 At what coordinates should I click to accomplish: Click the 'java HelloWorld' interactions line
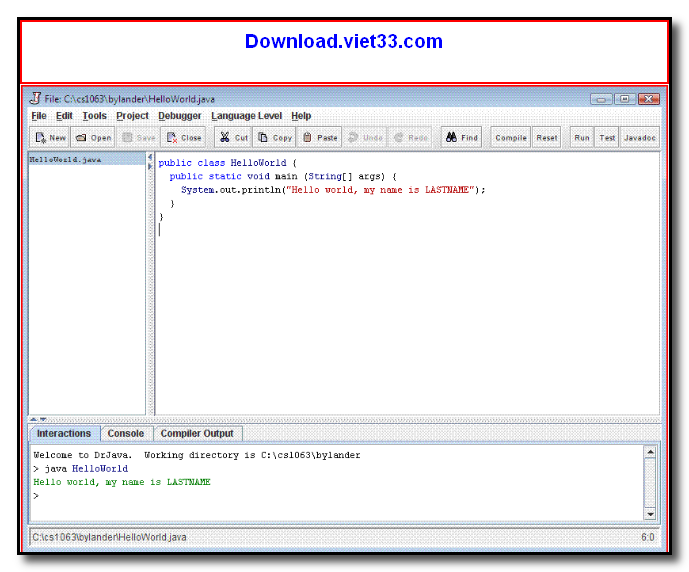[81, 469]
